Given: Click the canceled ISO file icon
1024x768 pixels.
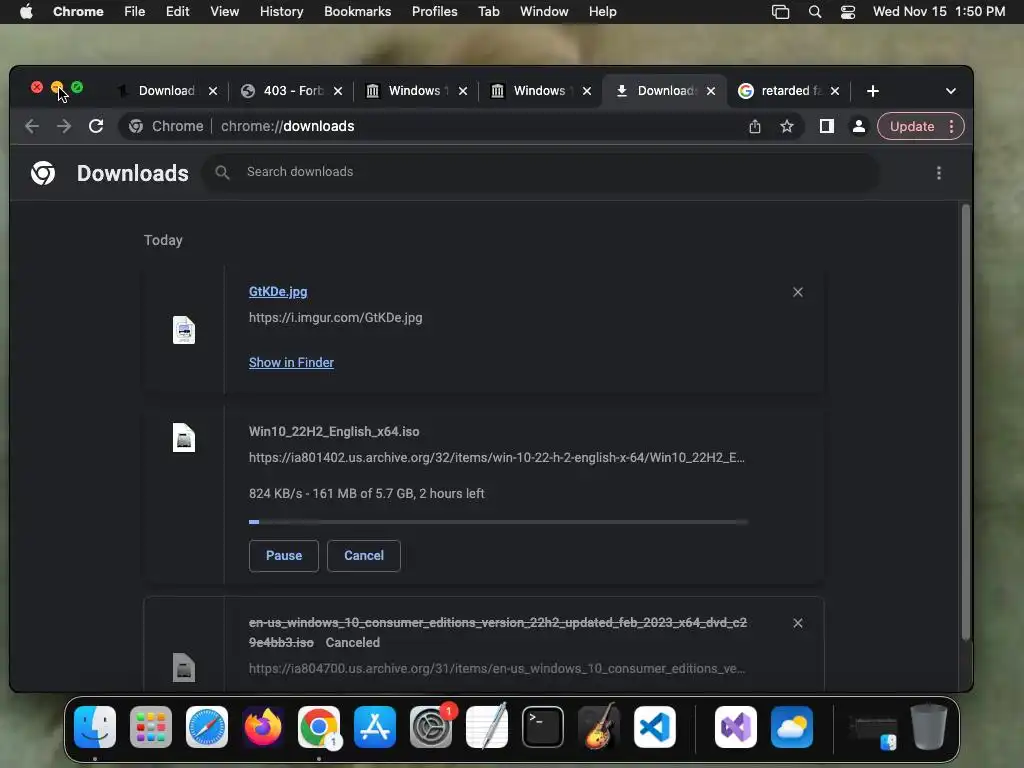Looking at the screenshot, I should point(184,667).
